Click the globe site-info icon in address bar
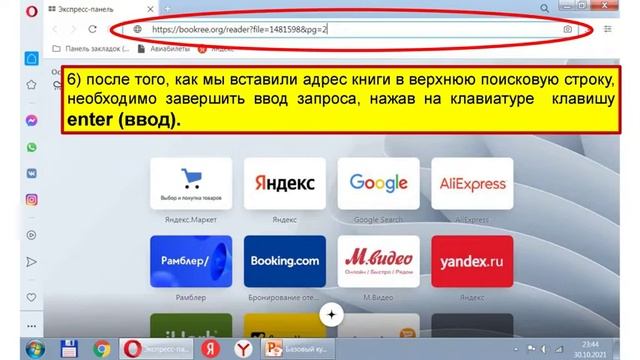Image resolution: width=640 pixels, height=360 pixels. pyautogui.click(x=138, y=29)
